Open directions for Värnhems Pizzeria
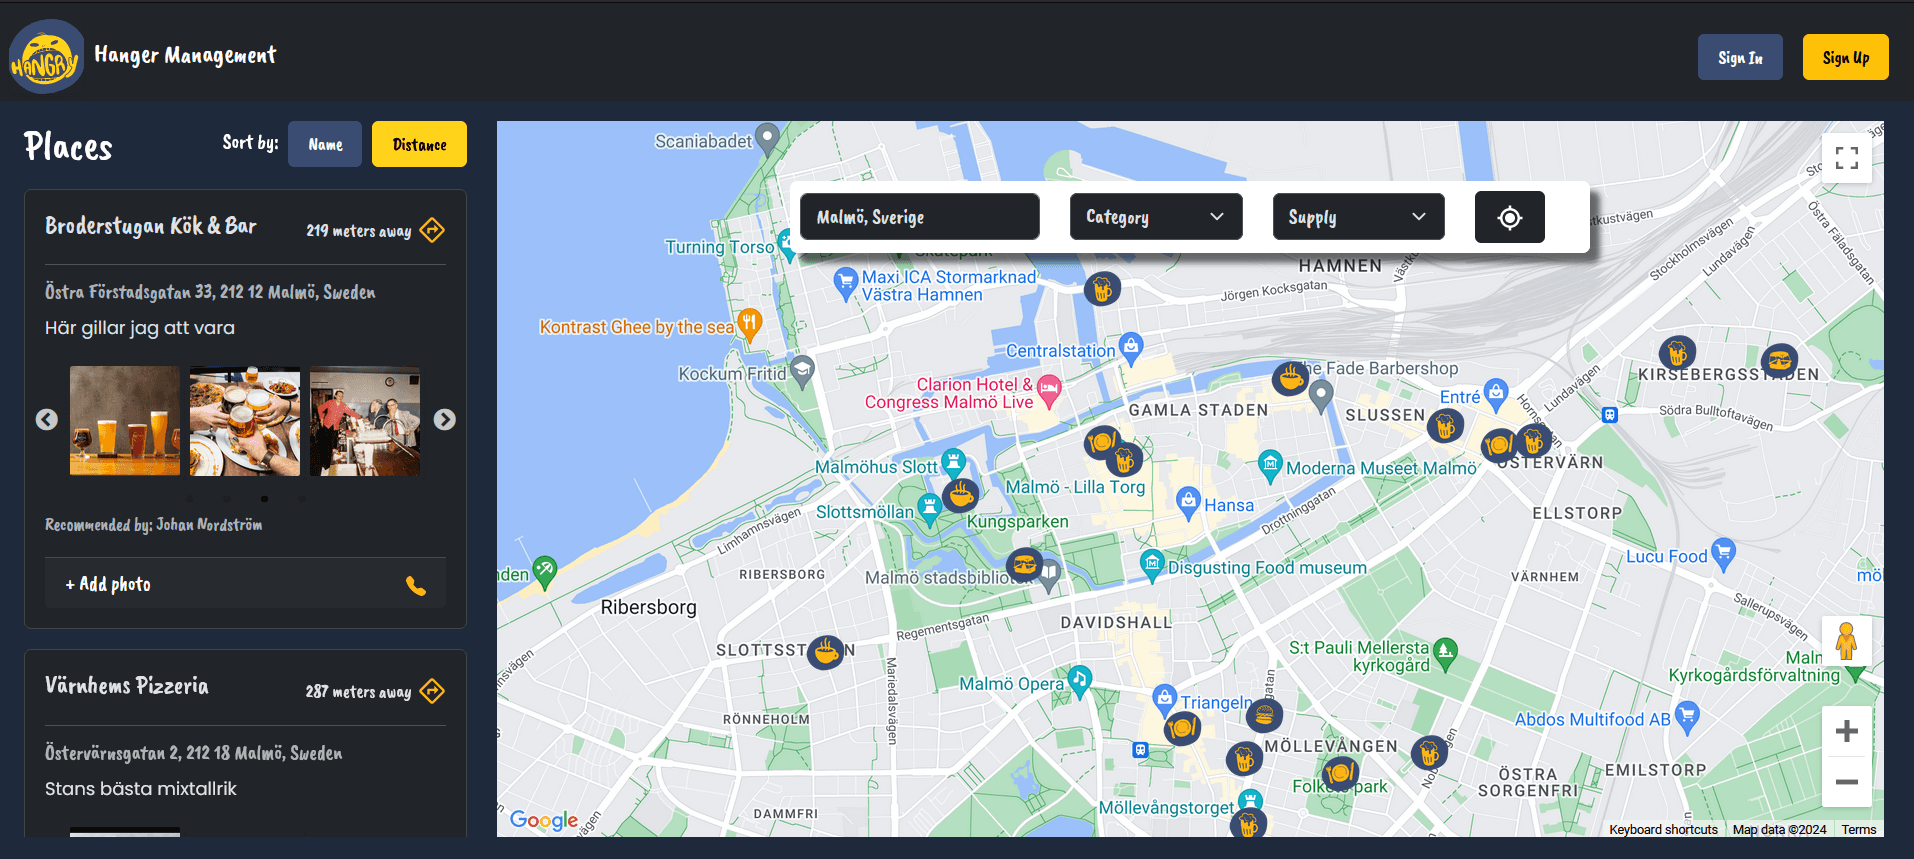Viewport: 1914px width, 859px height. [x=432, y=691]
